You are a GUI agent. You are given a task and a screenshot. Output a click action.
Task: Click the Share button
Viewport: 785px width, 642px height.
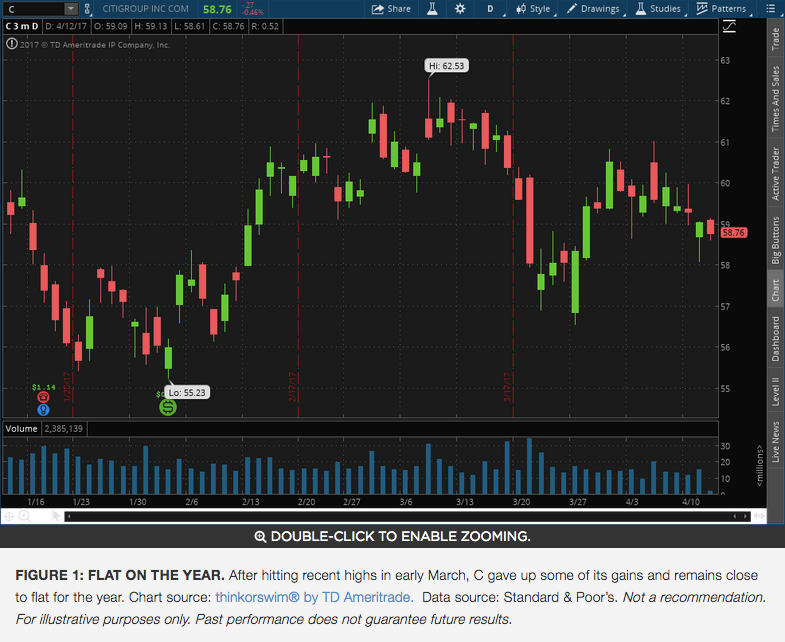pyautogui.click(x=391, y=9)
